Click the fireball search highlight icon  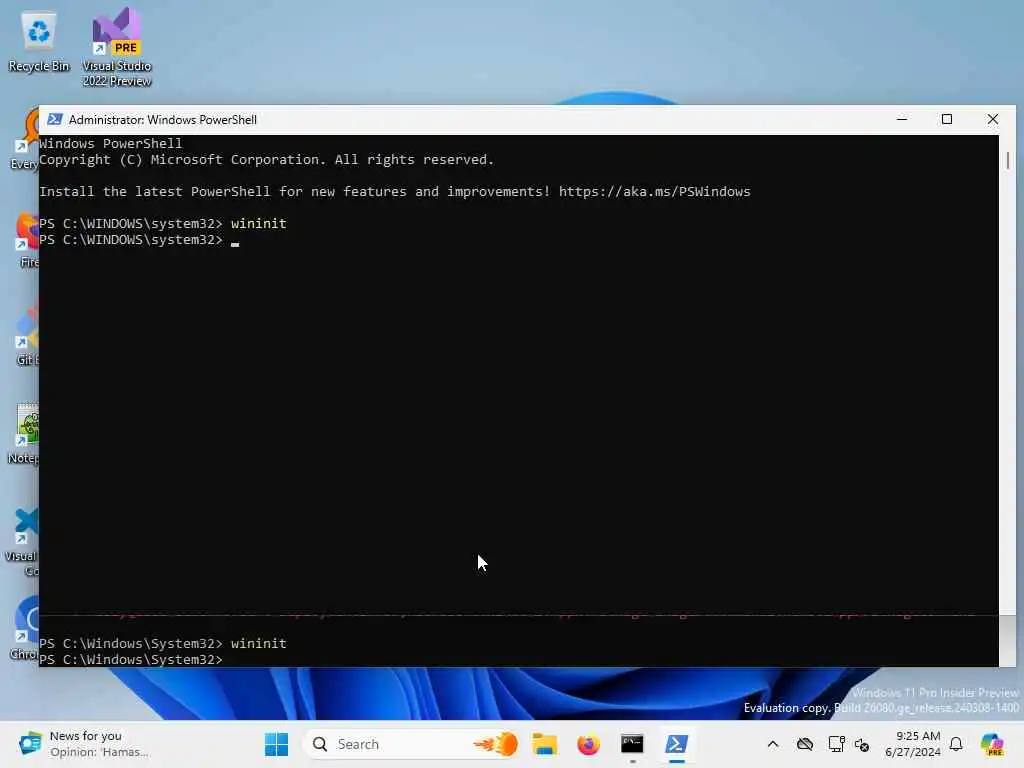(x=496, y=744)
